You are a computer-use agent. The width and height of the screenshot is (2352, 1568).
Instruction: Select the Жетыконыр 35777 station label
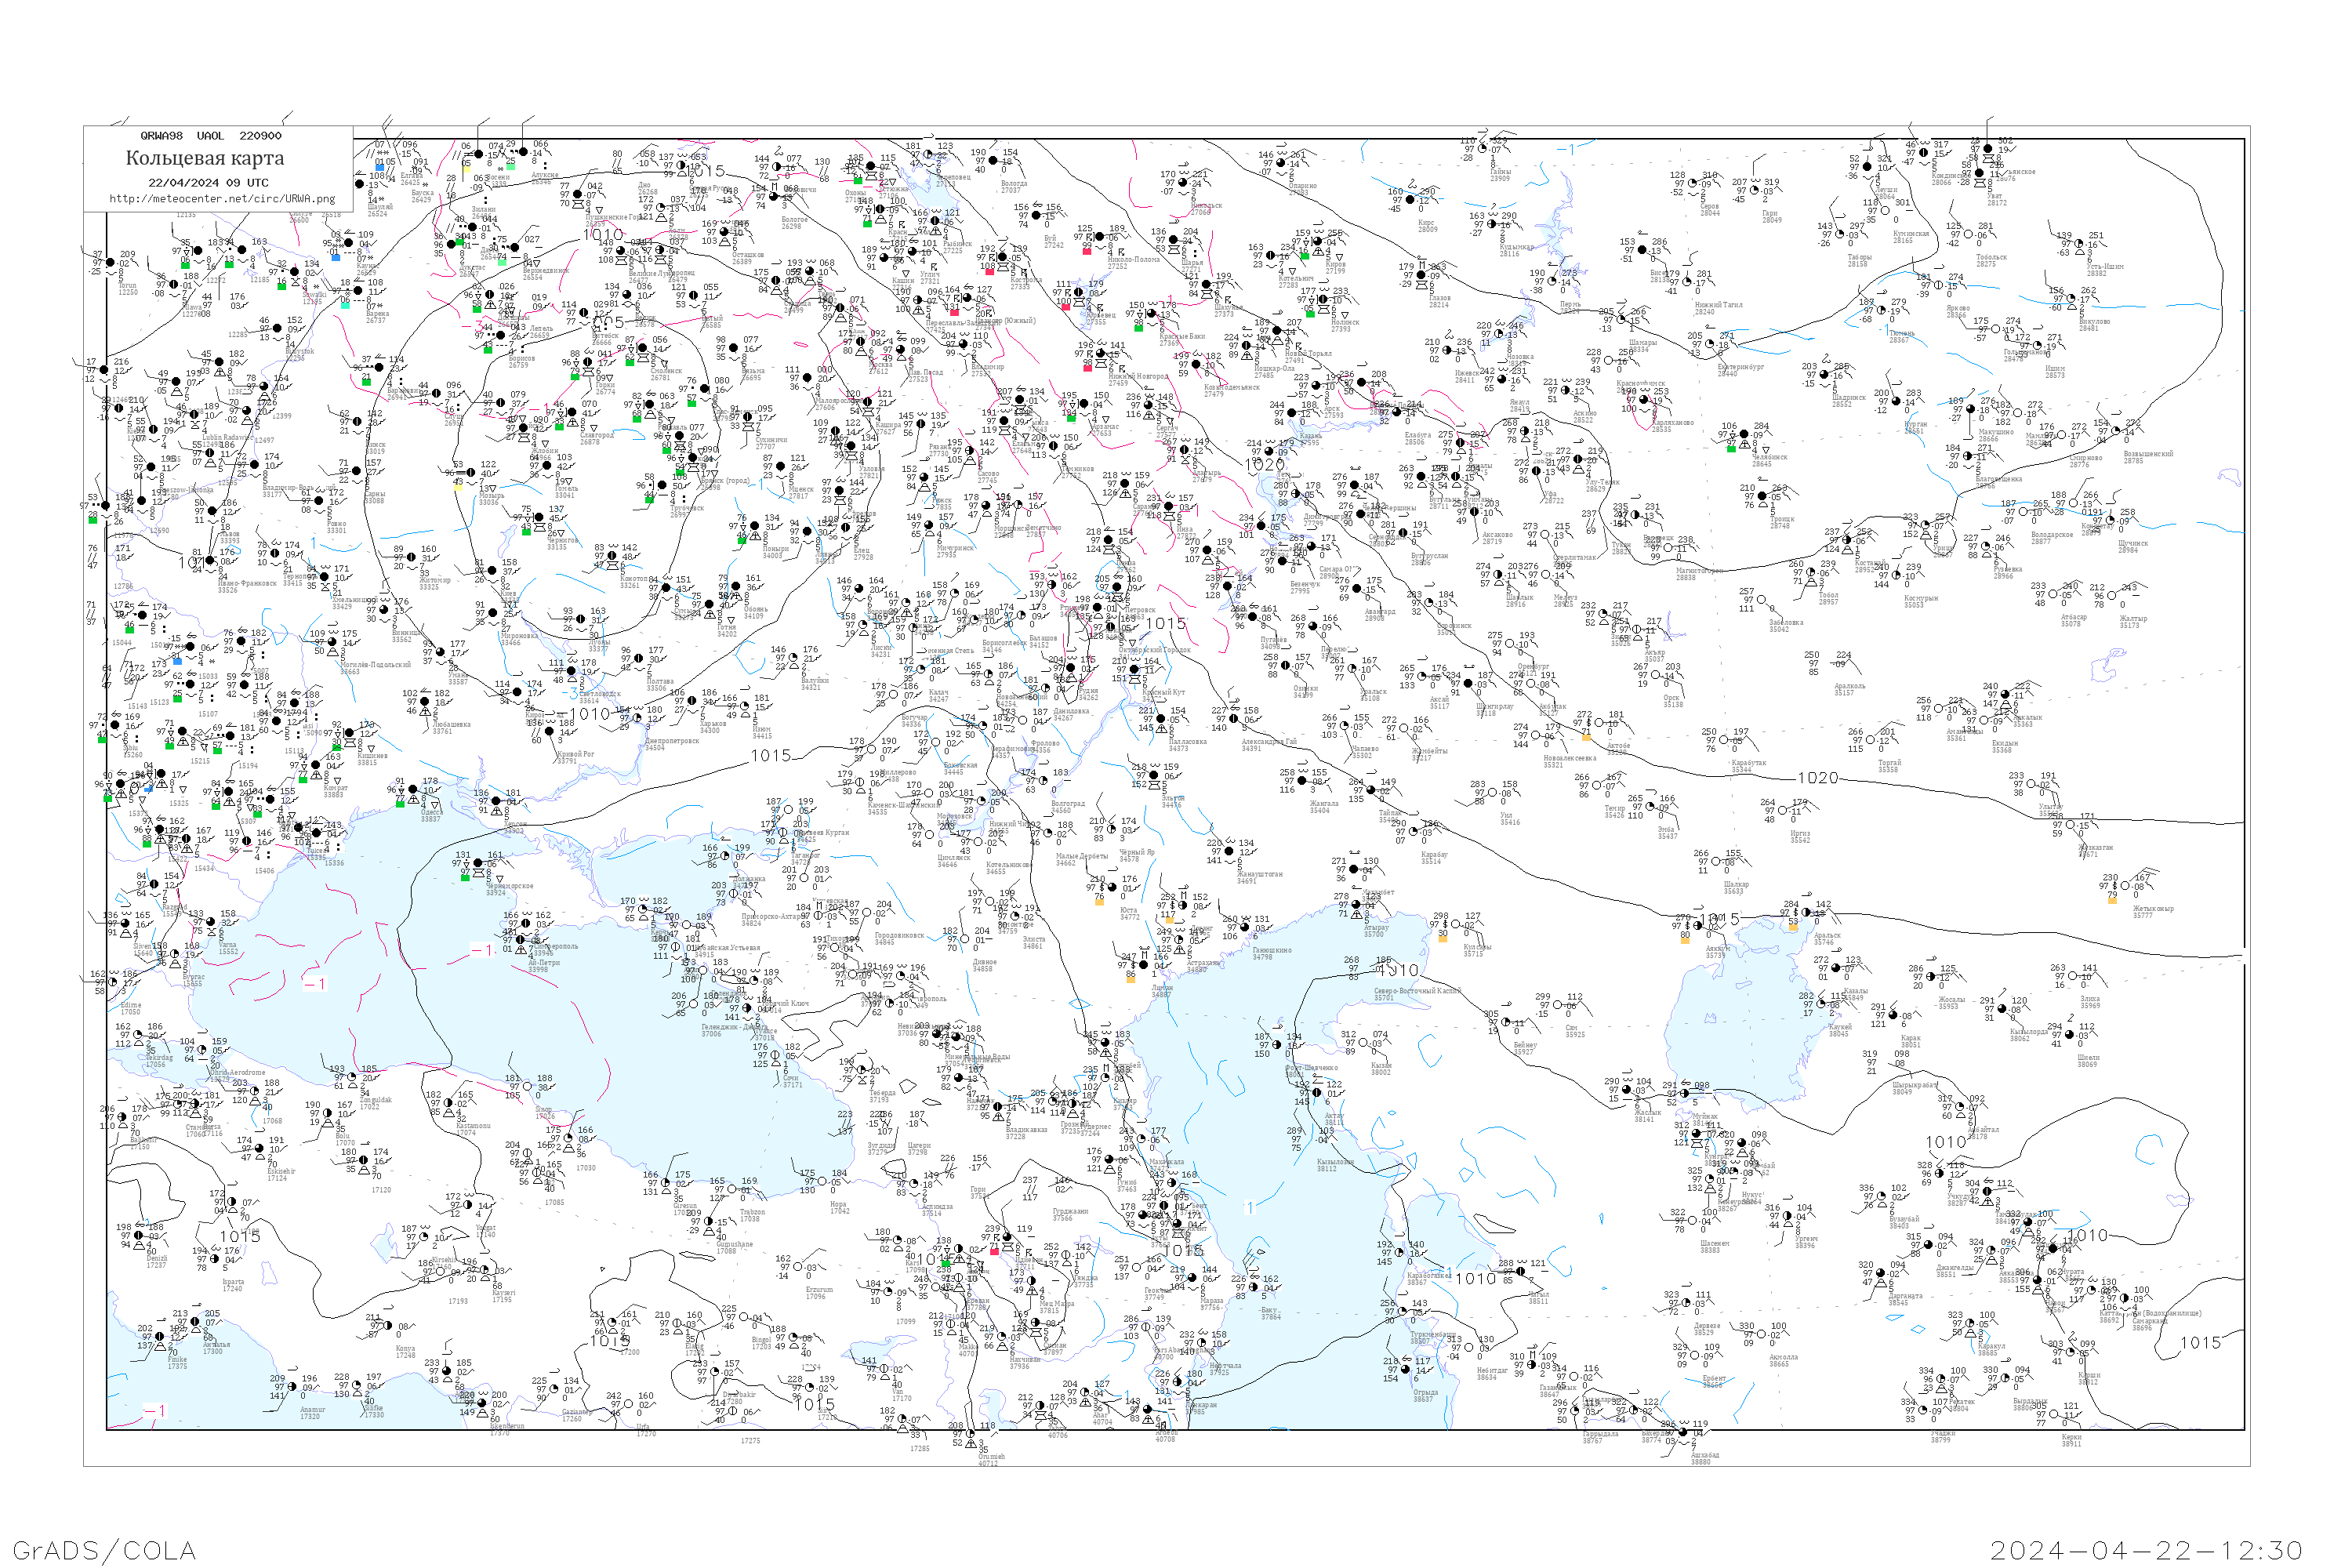pyautogui.click(x=2152, y=912)
